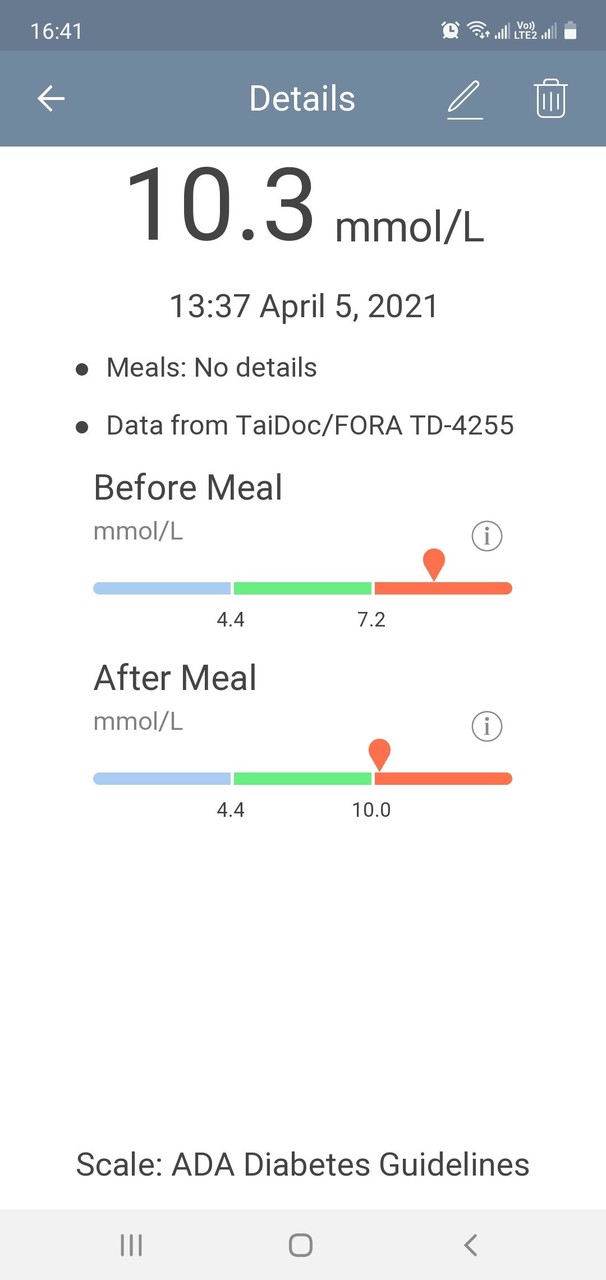The image size is (606, 1280).
Task: Select the date 13:37 April 5, 2021
Action: click(x=303, y=306)
